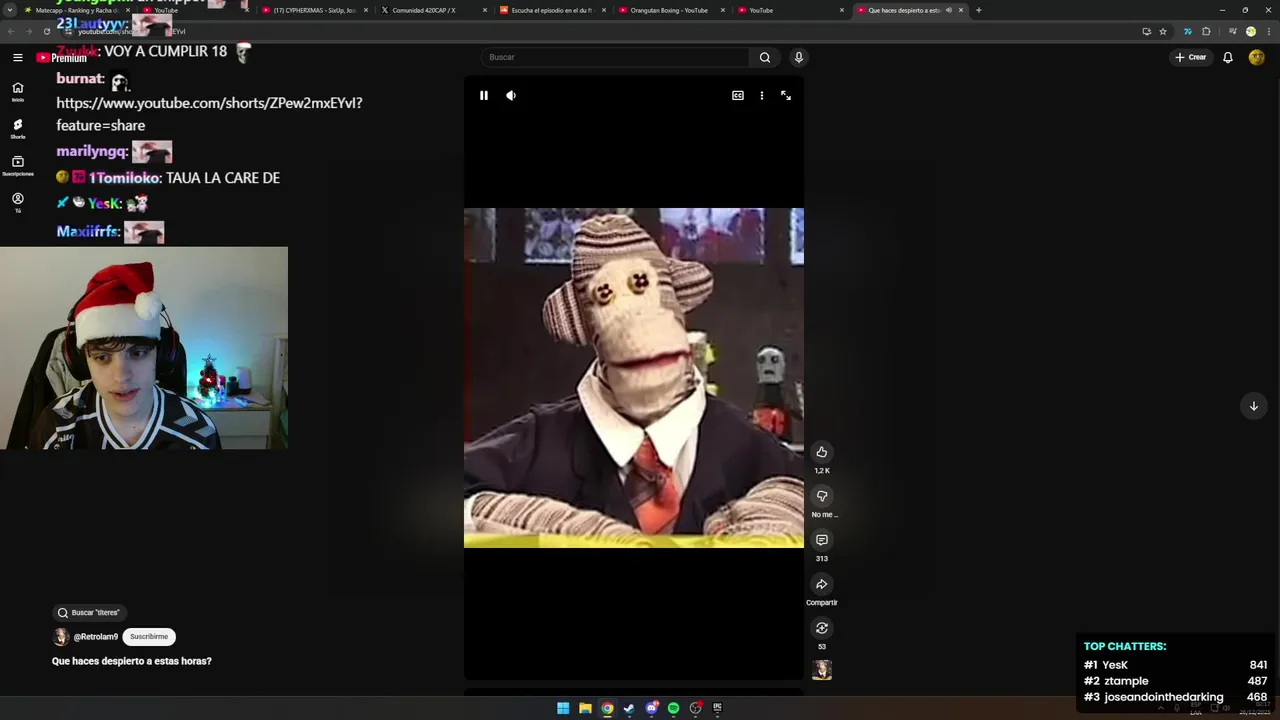Focus the Buscar search field

click(615, 57)
